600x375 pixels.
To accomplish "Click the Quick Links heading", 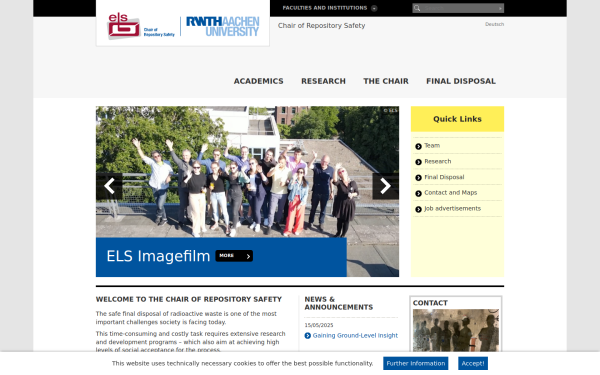I will (457, 119).
